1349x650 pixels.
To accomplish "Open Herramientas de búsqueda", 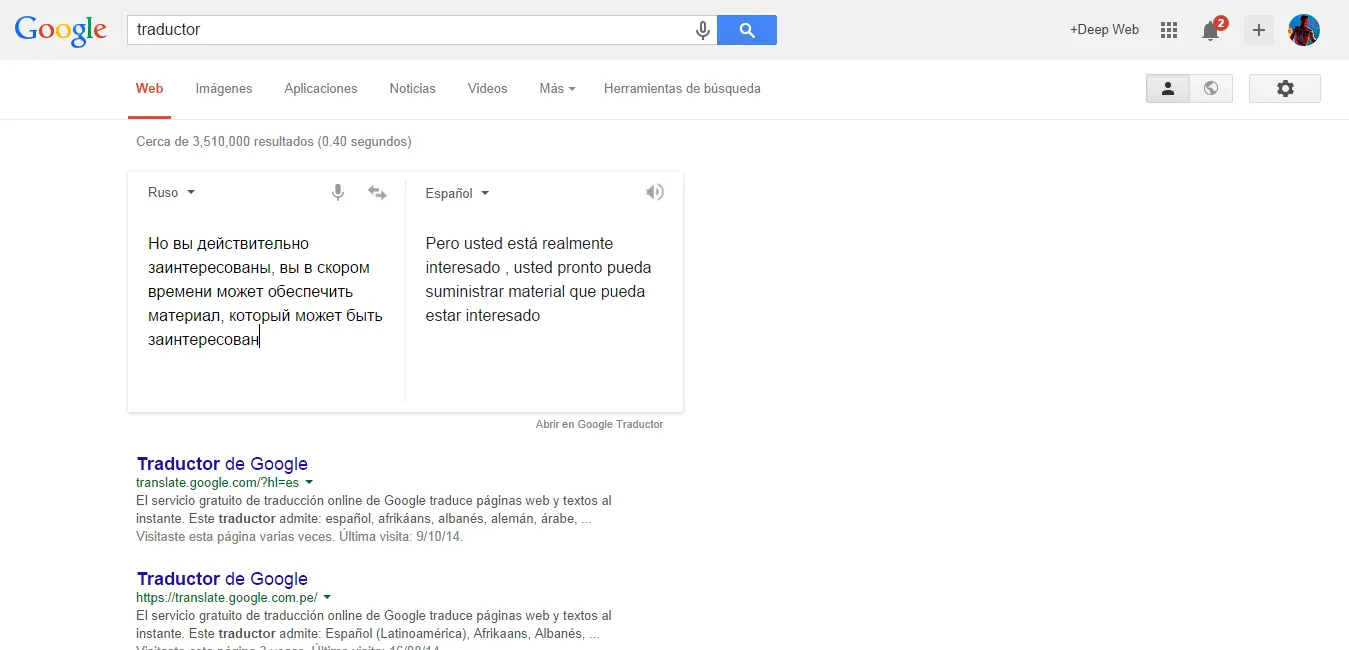I will click(682, 88).
